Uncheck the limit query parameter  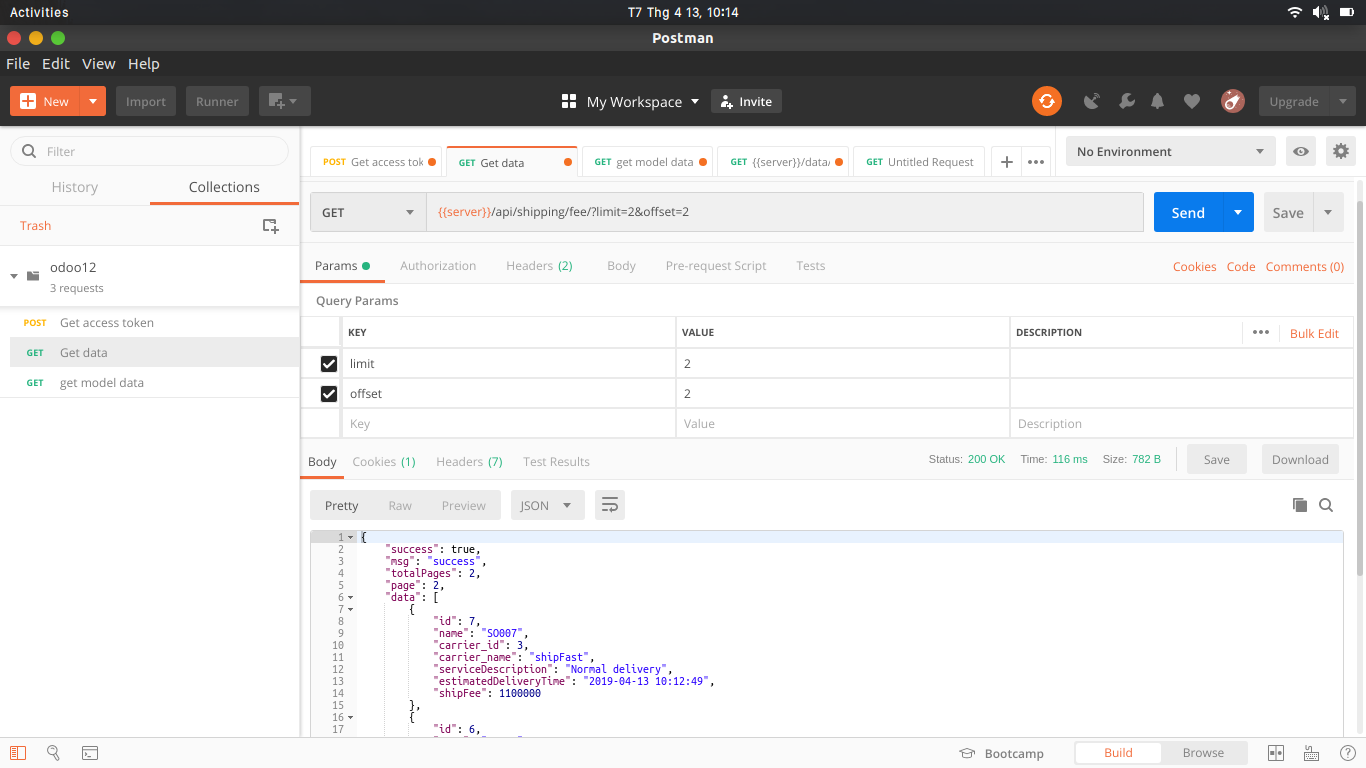point(328,364)
